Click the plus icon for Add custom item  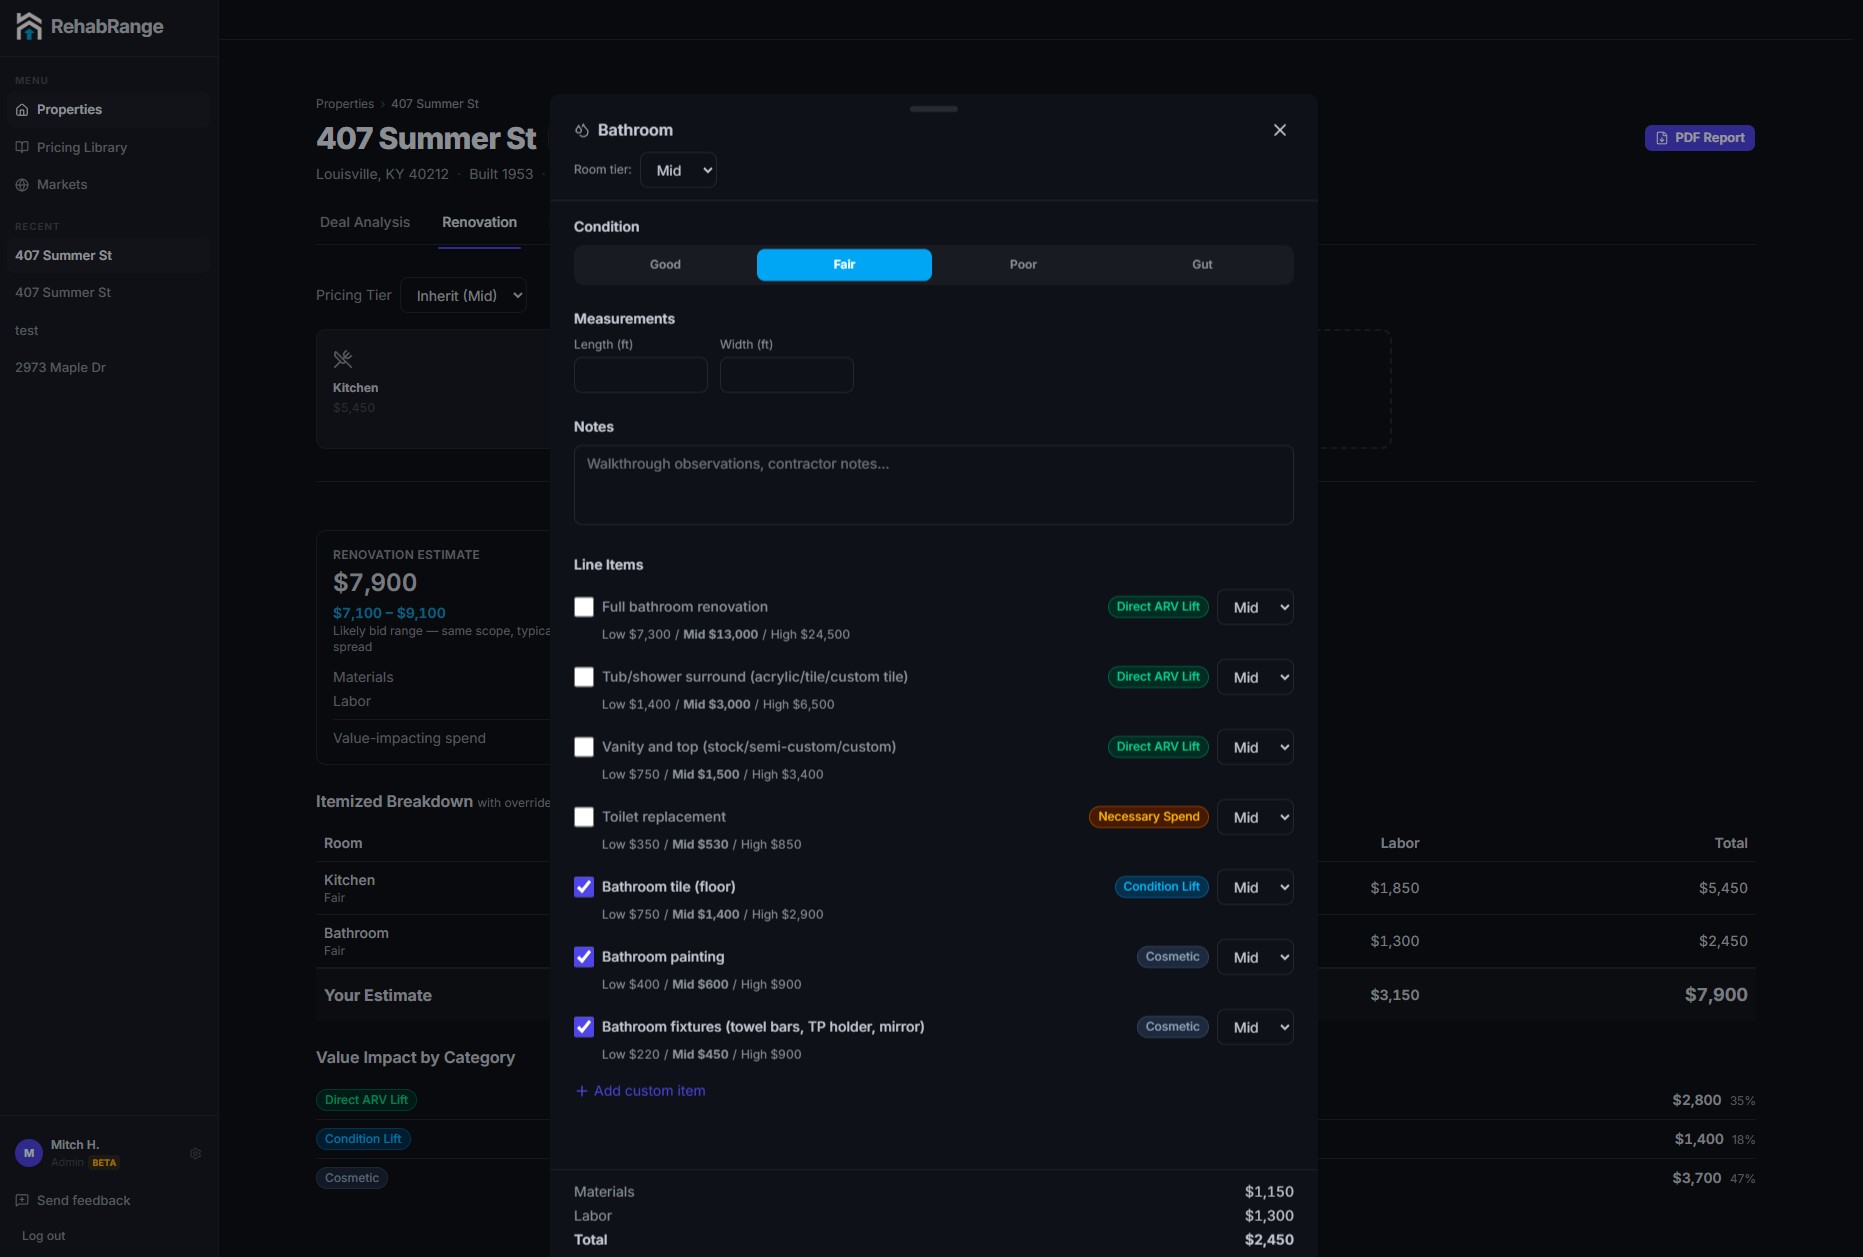point(582,1091)
